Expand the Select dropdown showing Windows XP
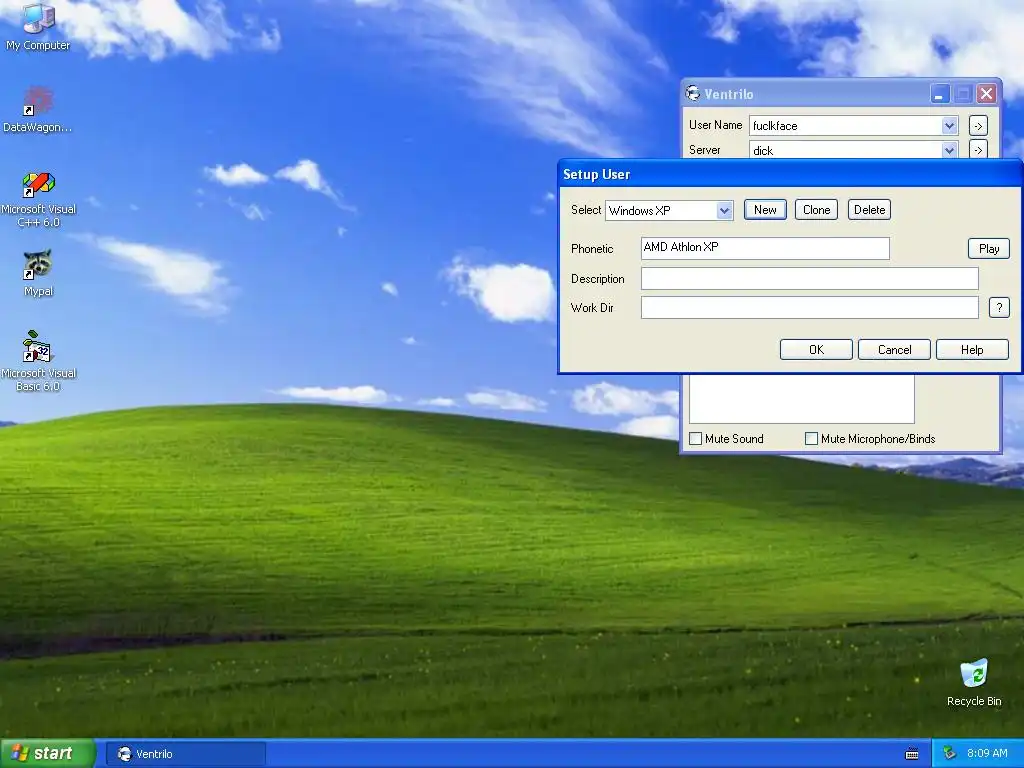Image resolution: width=1024 pixels, height=768 pixels. pyautogui.click(x=724, y=210)
